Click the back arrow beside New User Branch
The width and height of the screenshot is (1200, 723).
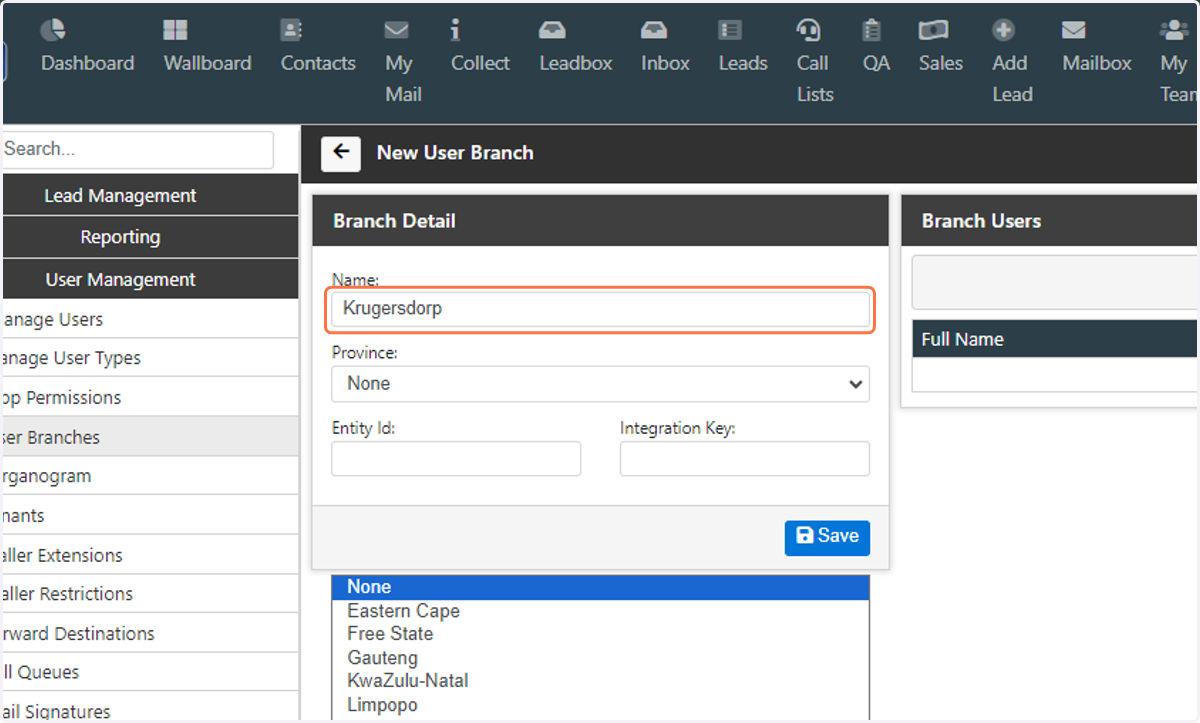pyautogui.click(x=341, y=153)
